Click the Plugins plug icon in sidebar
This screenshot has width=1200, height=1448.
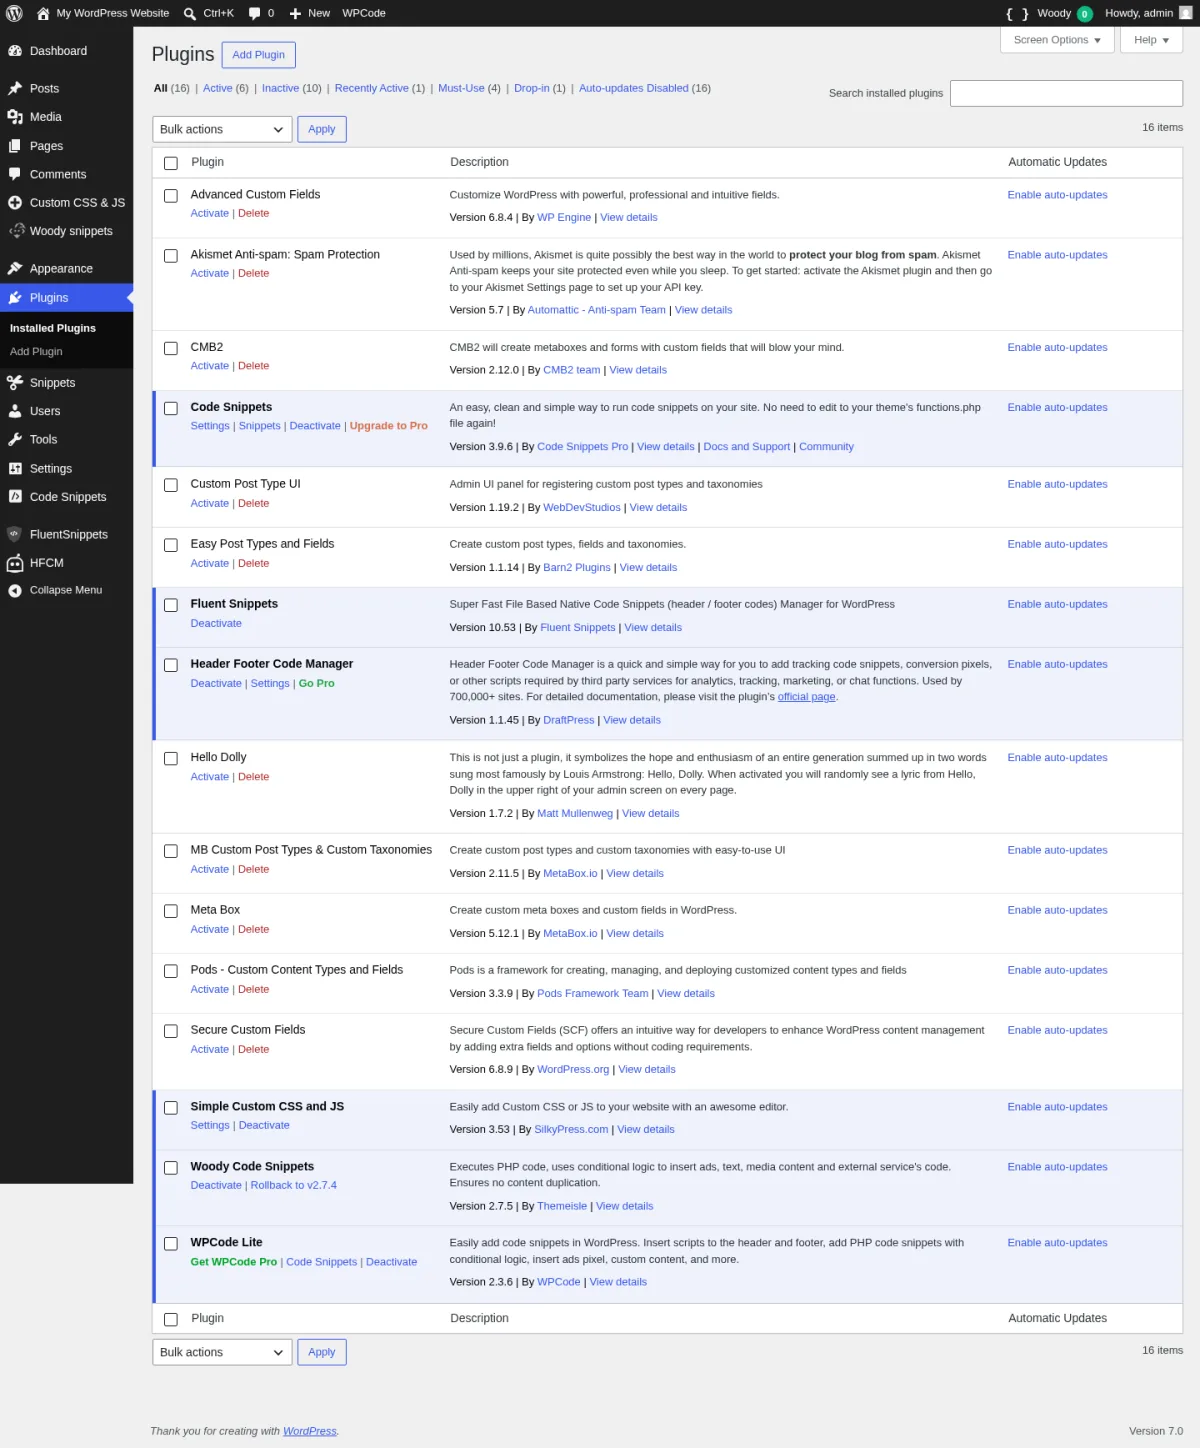click(15, 298)
